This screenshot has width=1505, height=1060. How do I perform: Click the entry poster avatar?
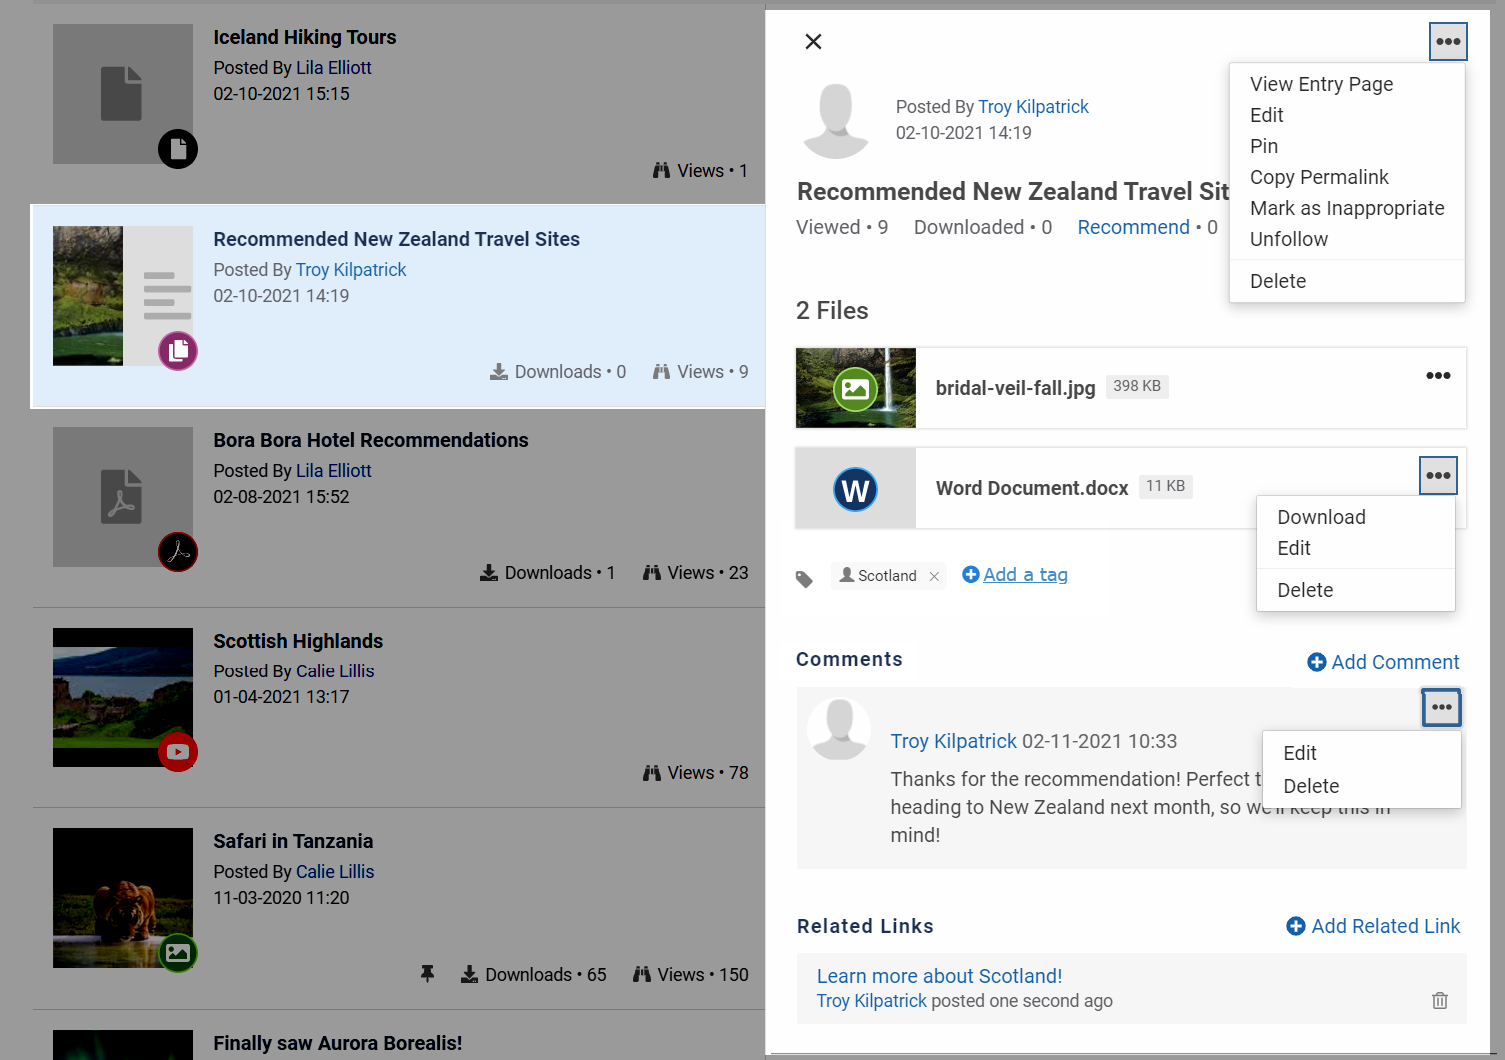(x=836, y=120)
